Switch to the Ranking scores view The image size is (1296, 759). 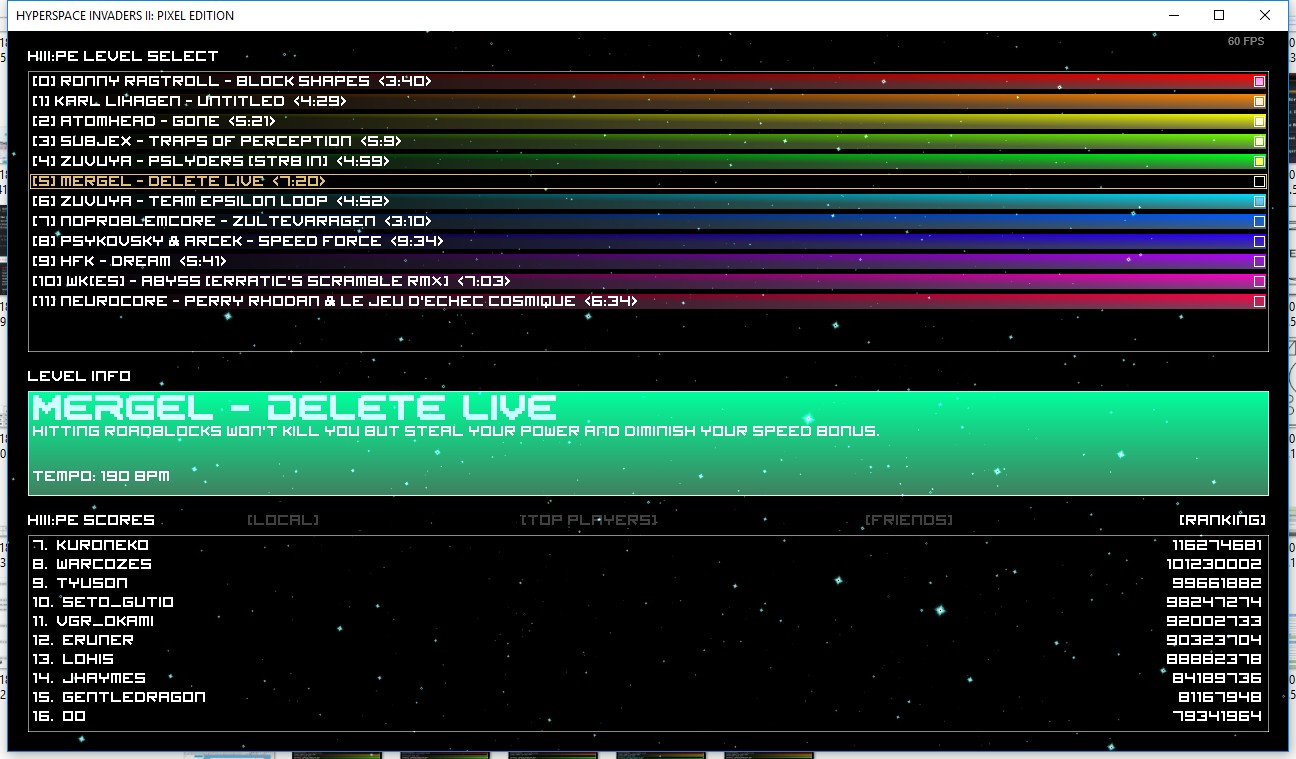(1222, 520)
